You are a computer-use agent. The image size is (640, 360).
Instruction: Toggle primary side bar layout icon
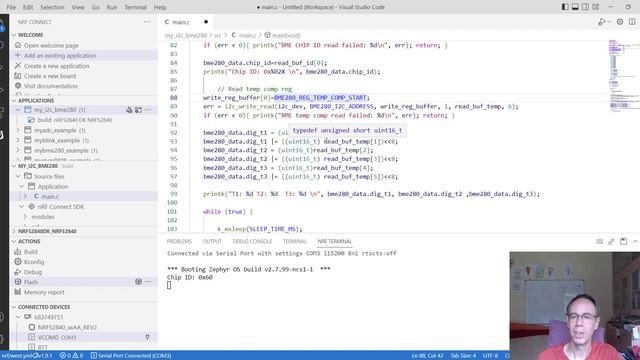coord(565,7)
